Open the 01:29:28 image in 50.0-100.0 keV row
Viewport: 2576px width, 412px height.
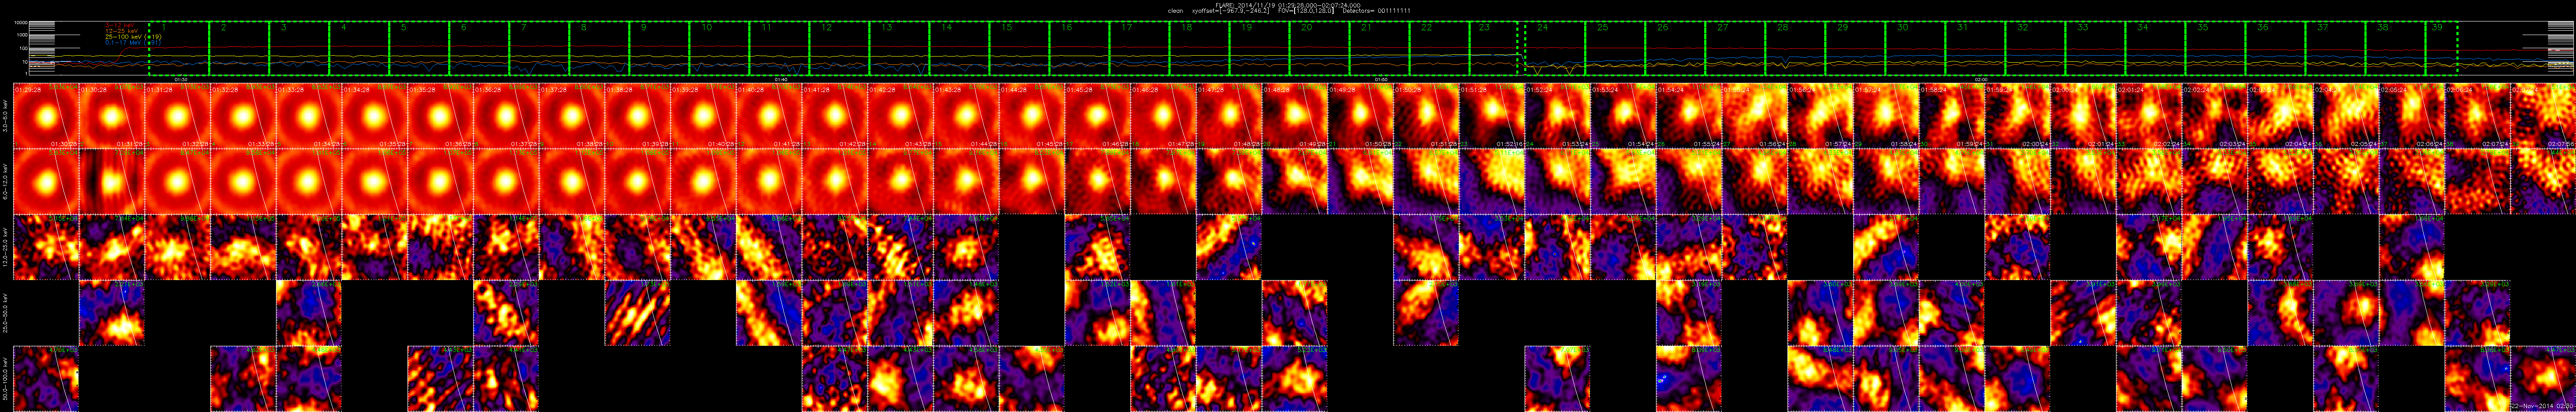(46, 379)
